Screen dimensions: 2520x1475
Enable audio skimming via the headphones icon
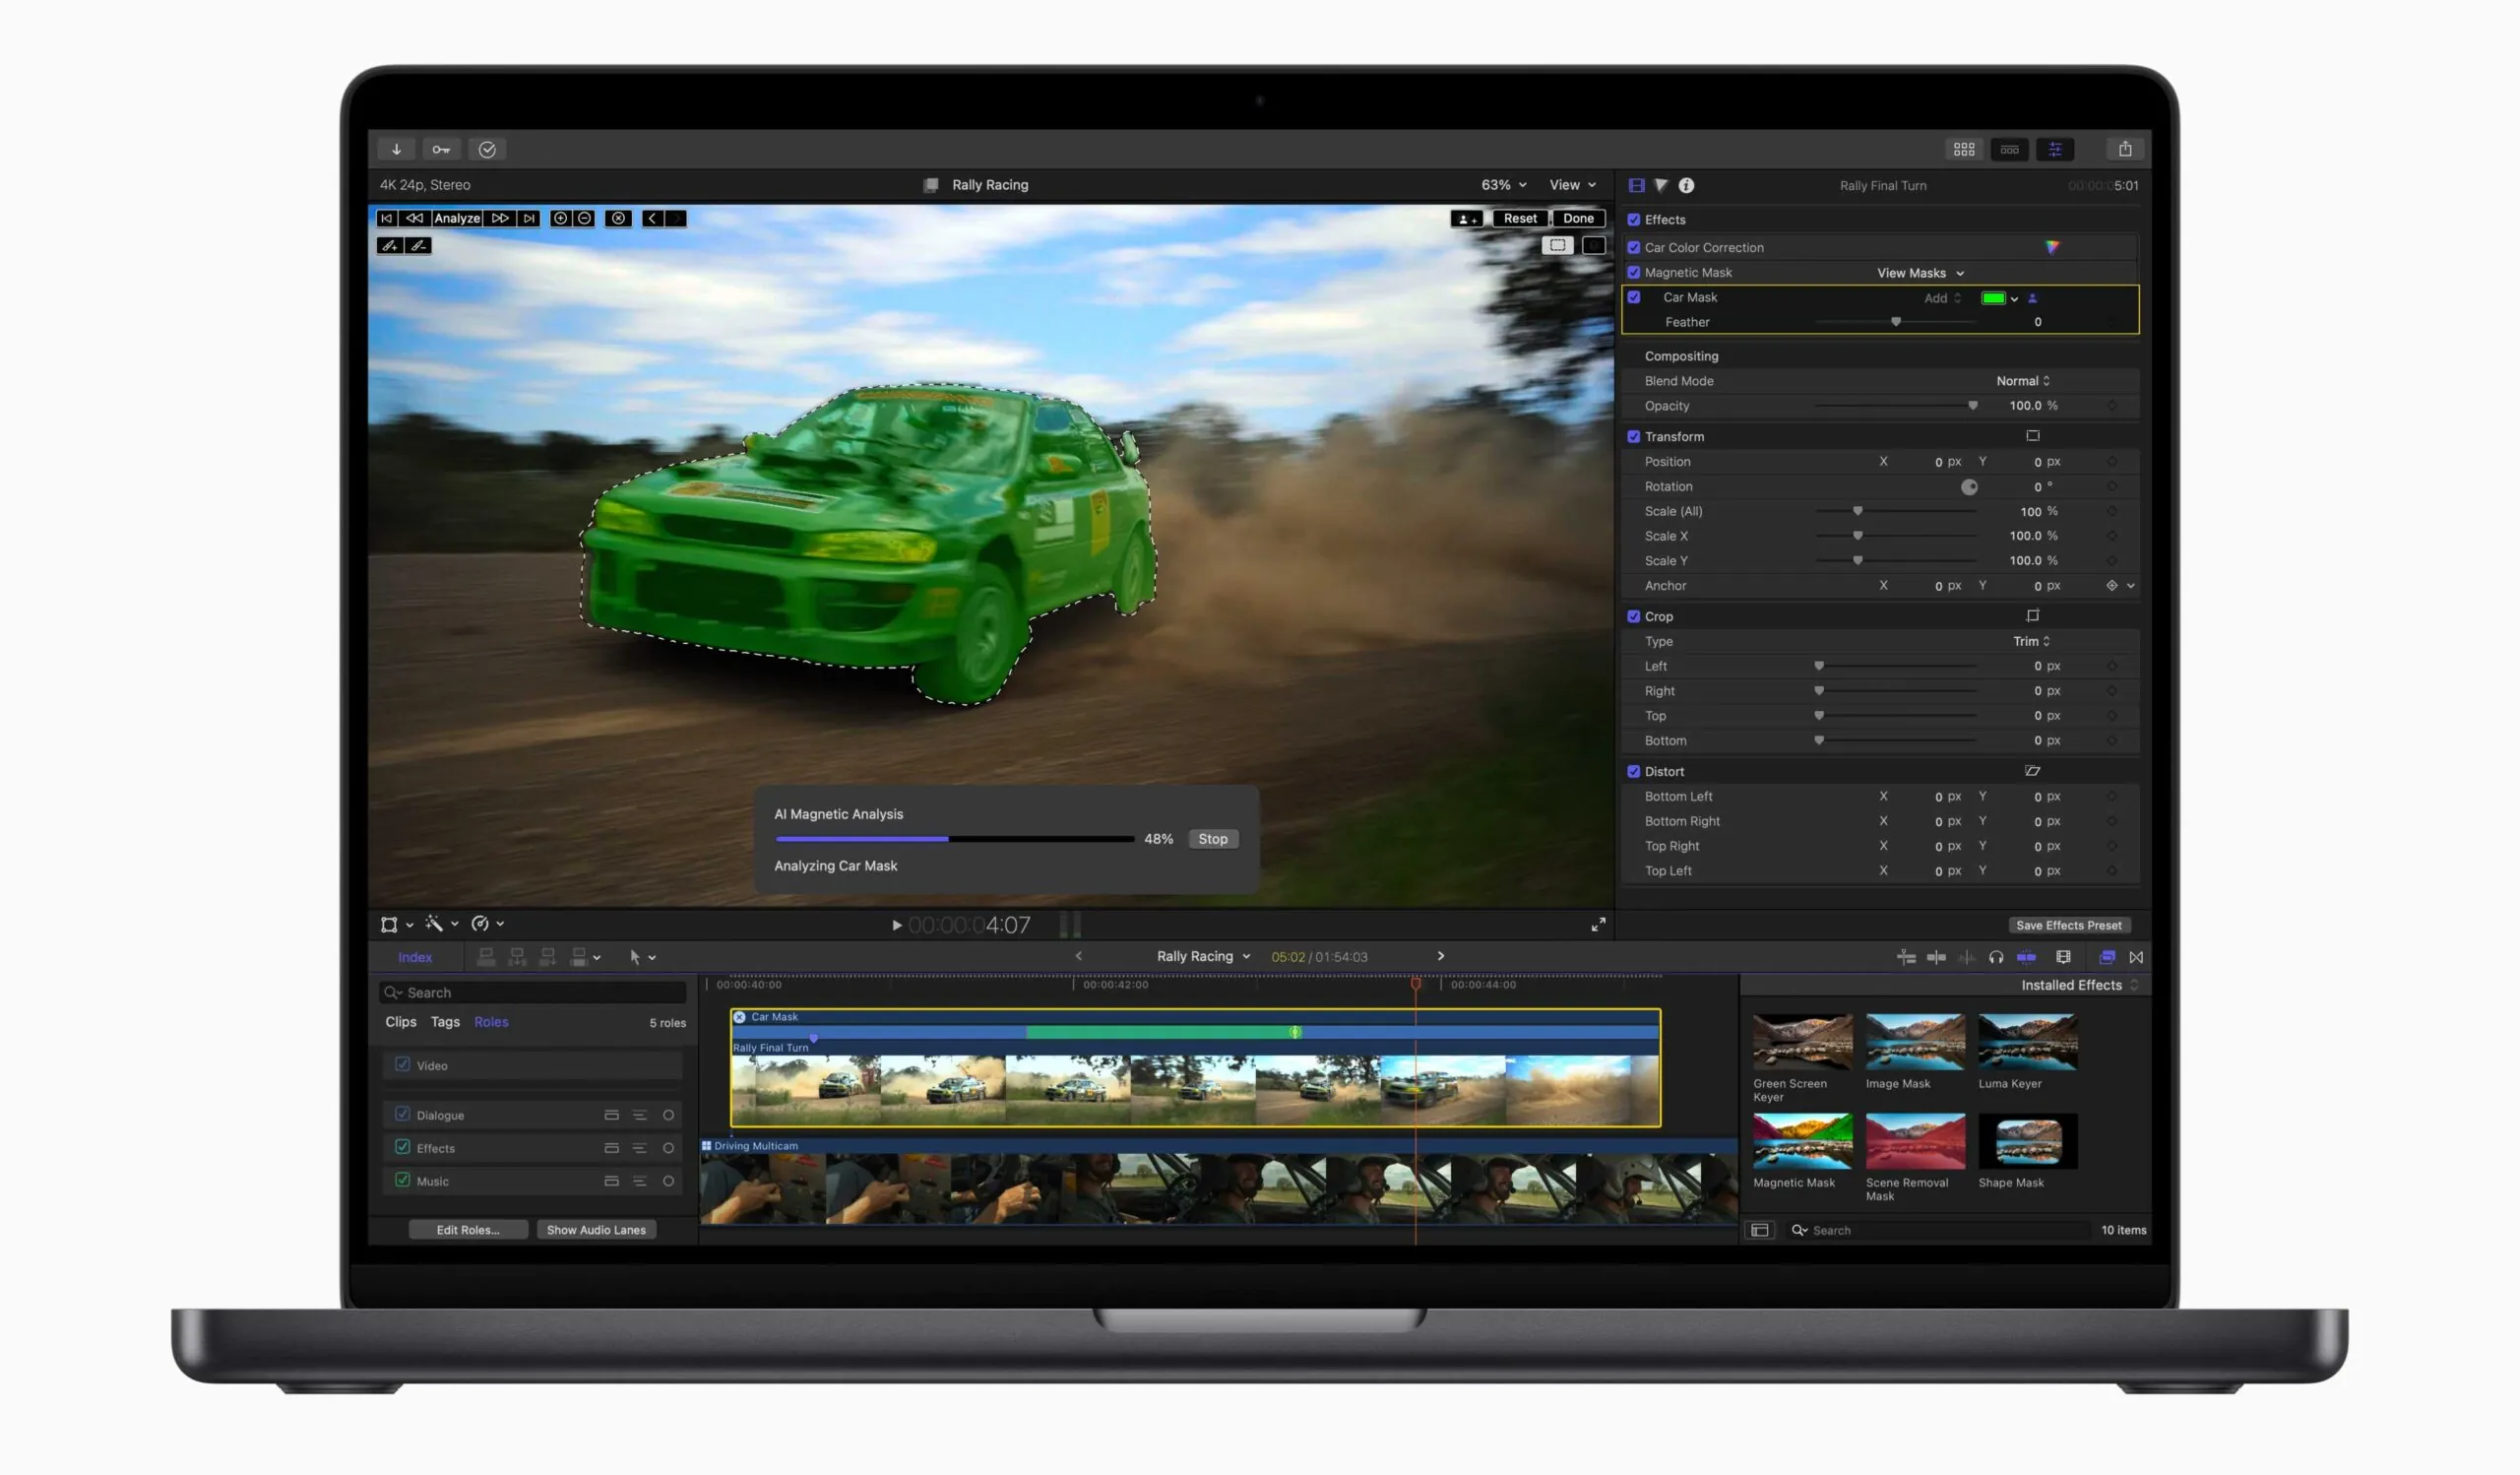pos(1996,957)
